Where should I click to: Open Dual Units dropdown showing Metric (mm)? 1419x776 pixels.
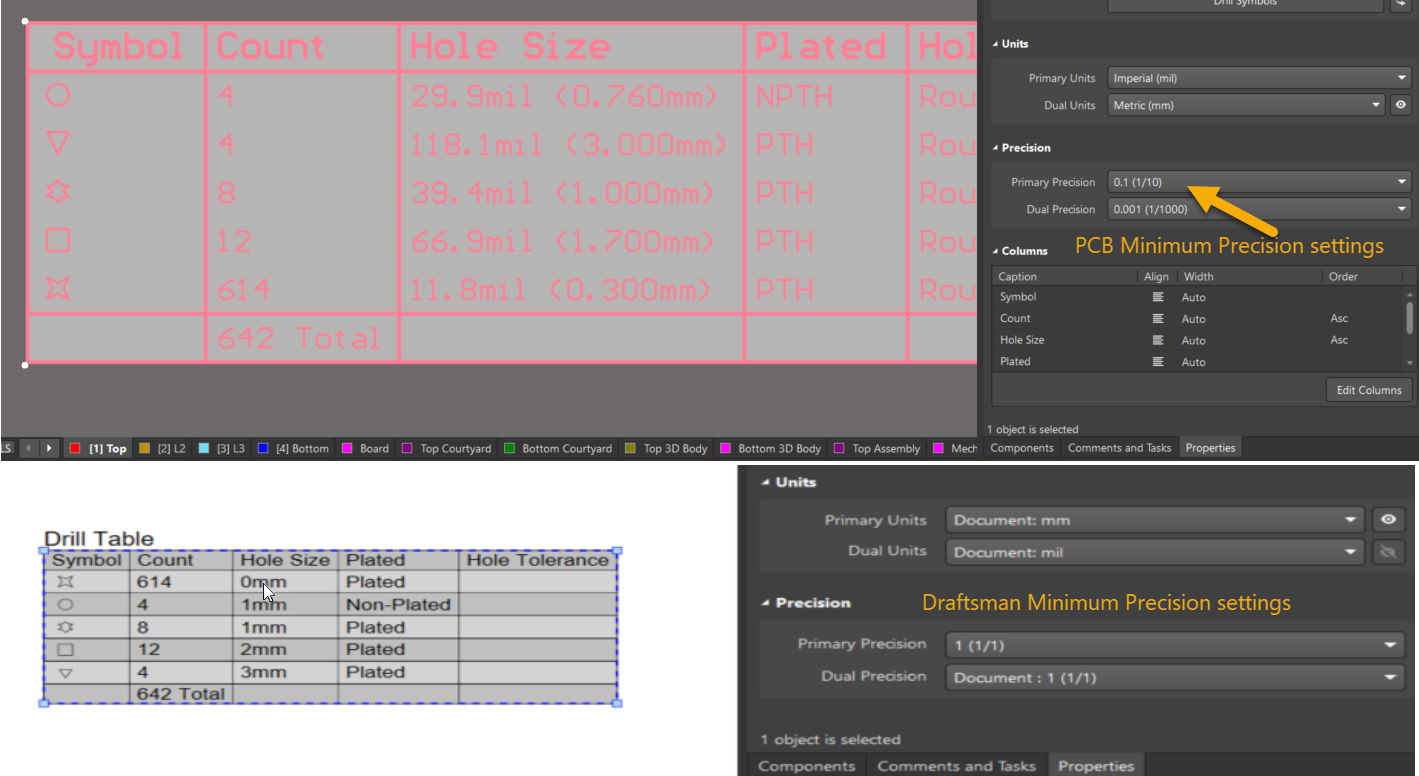coord(1246,105)
